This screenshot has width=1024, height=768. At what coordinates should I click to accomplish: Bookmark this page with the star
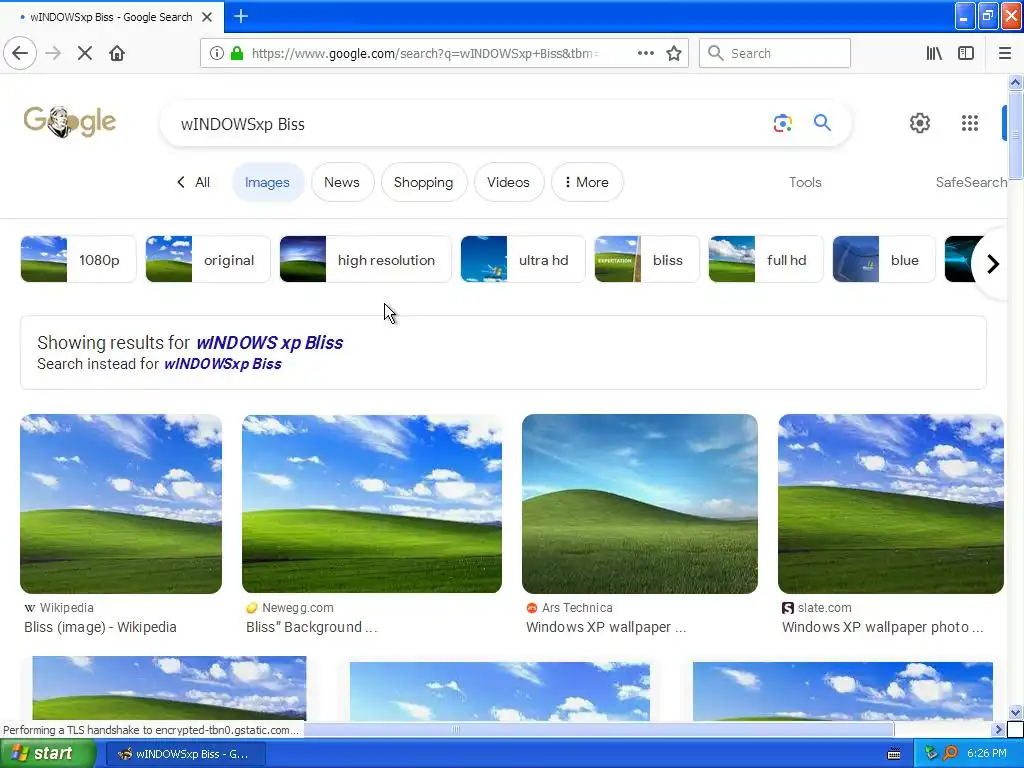click(x=674, y=53)
